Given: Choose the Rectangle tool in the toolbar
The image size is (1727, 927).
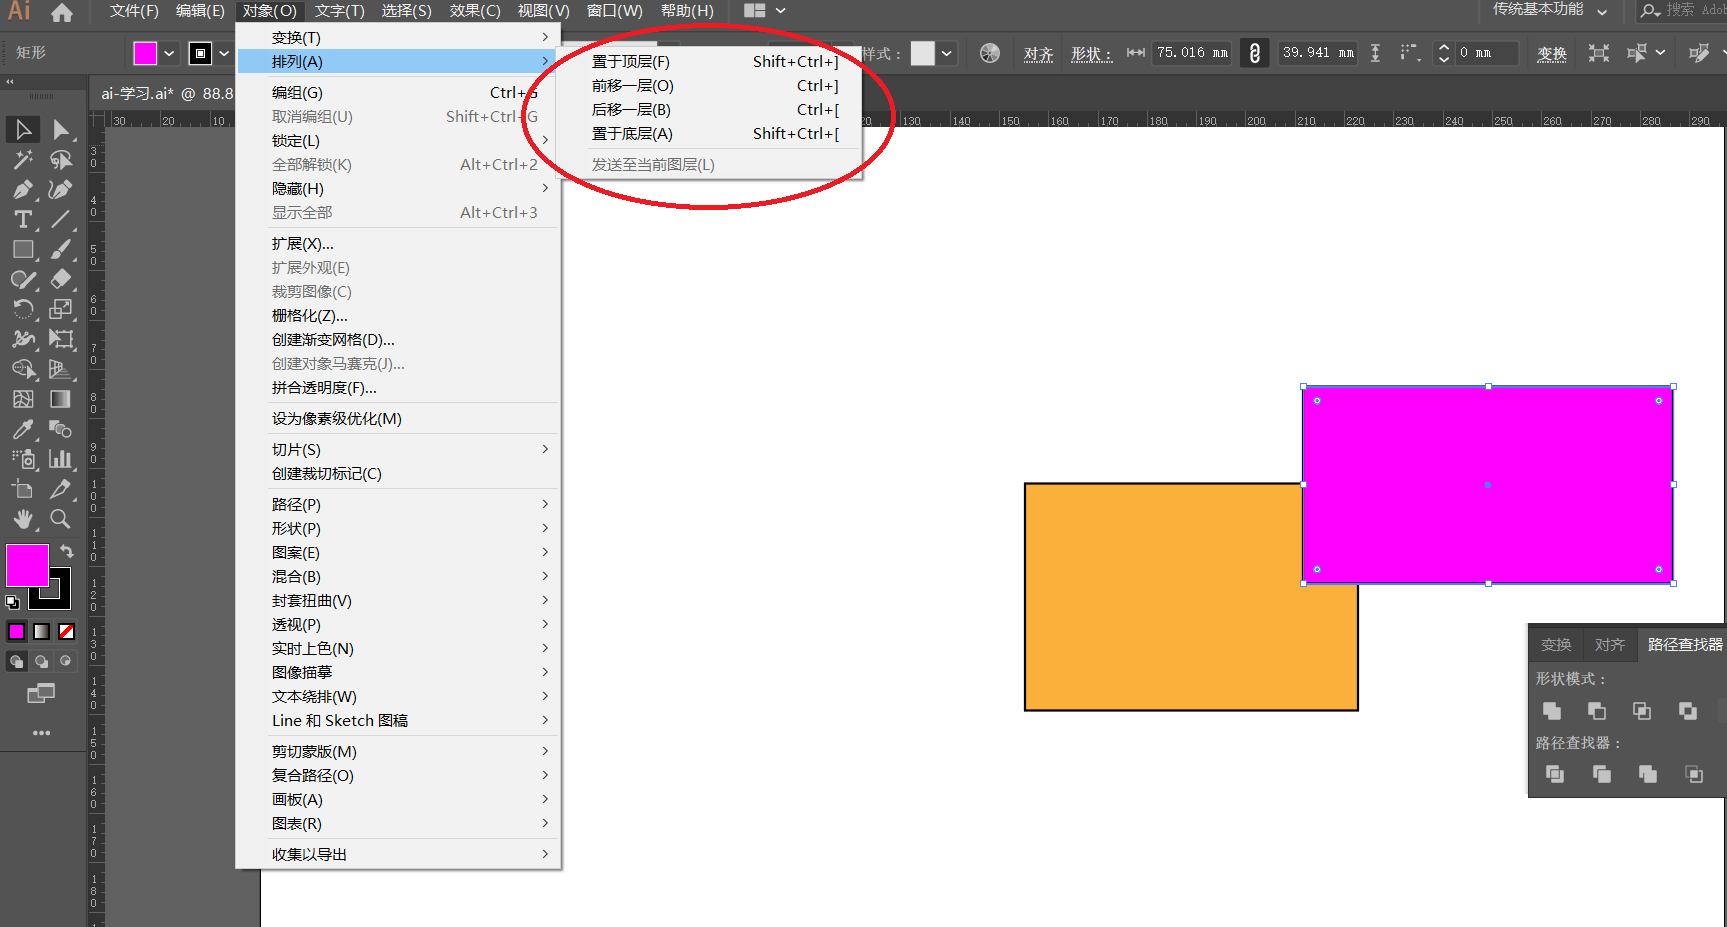Looking at the screenshot, I should pos(23,250).
